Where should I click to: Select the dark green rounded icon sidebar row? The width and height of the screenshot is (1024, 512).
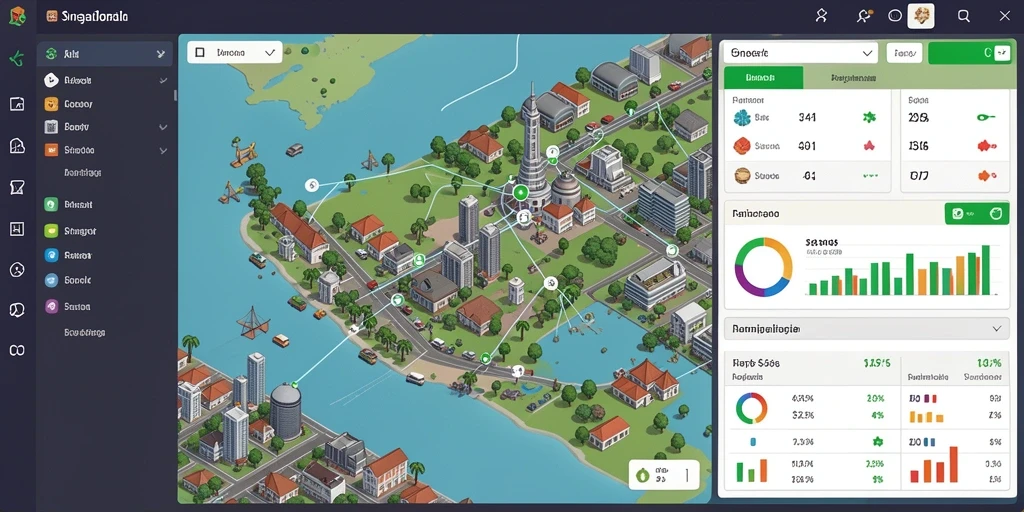click(106, 204)
